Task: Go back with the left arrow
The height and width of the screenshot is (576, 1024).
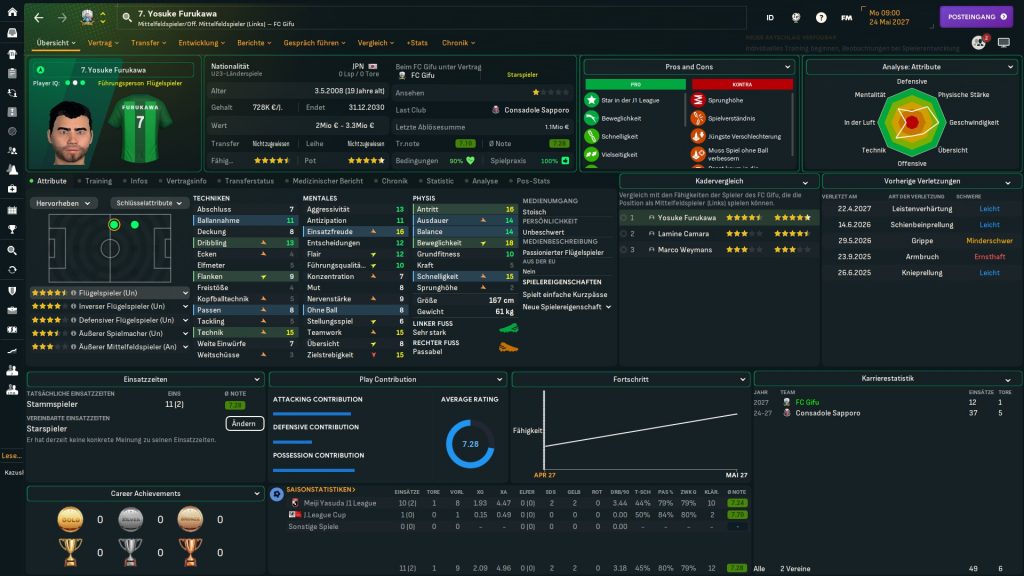Action: tap(37, 17)
